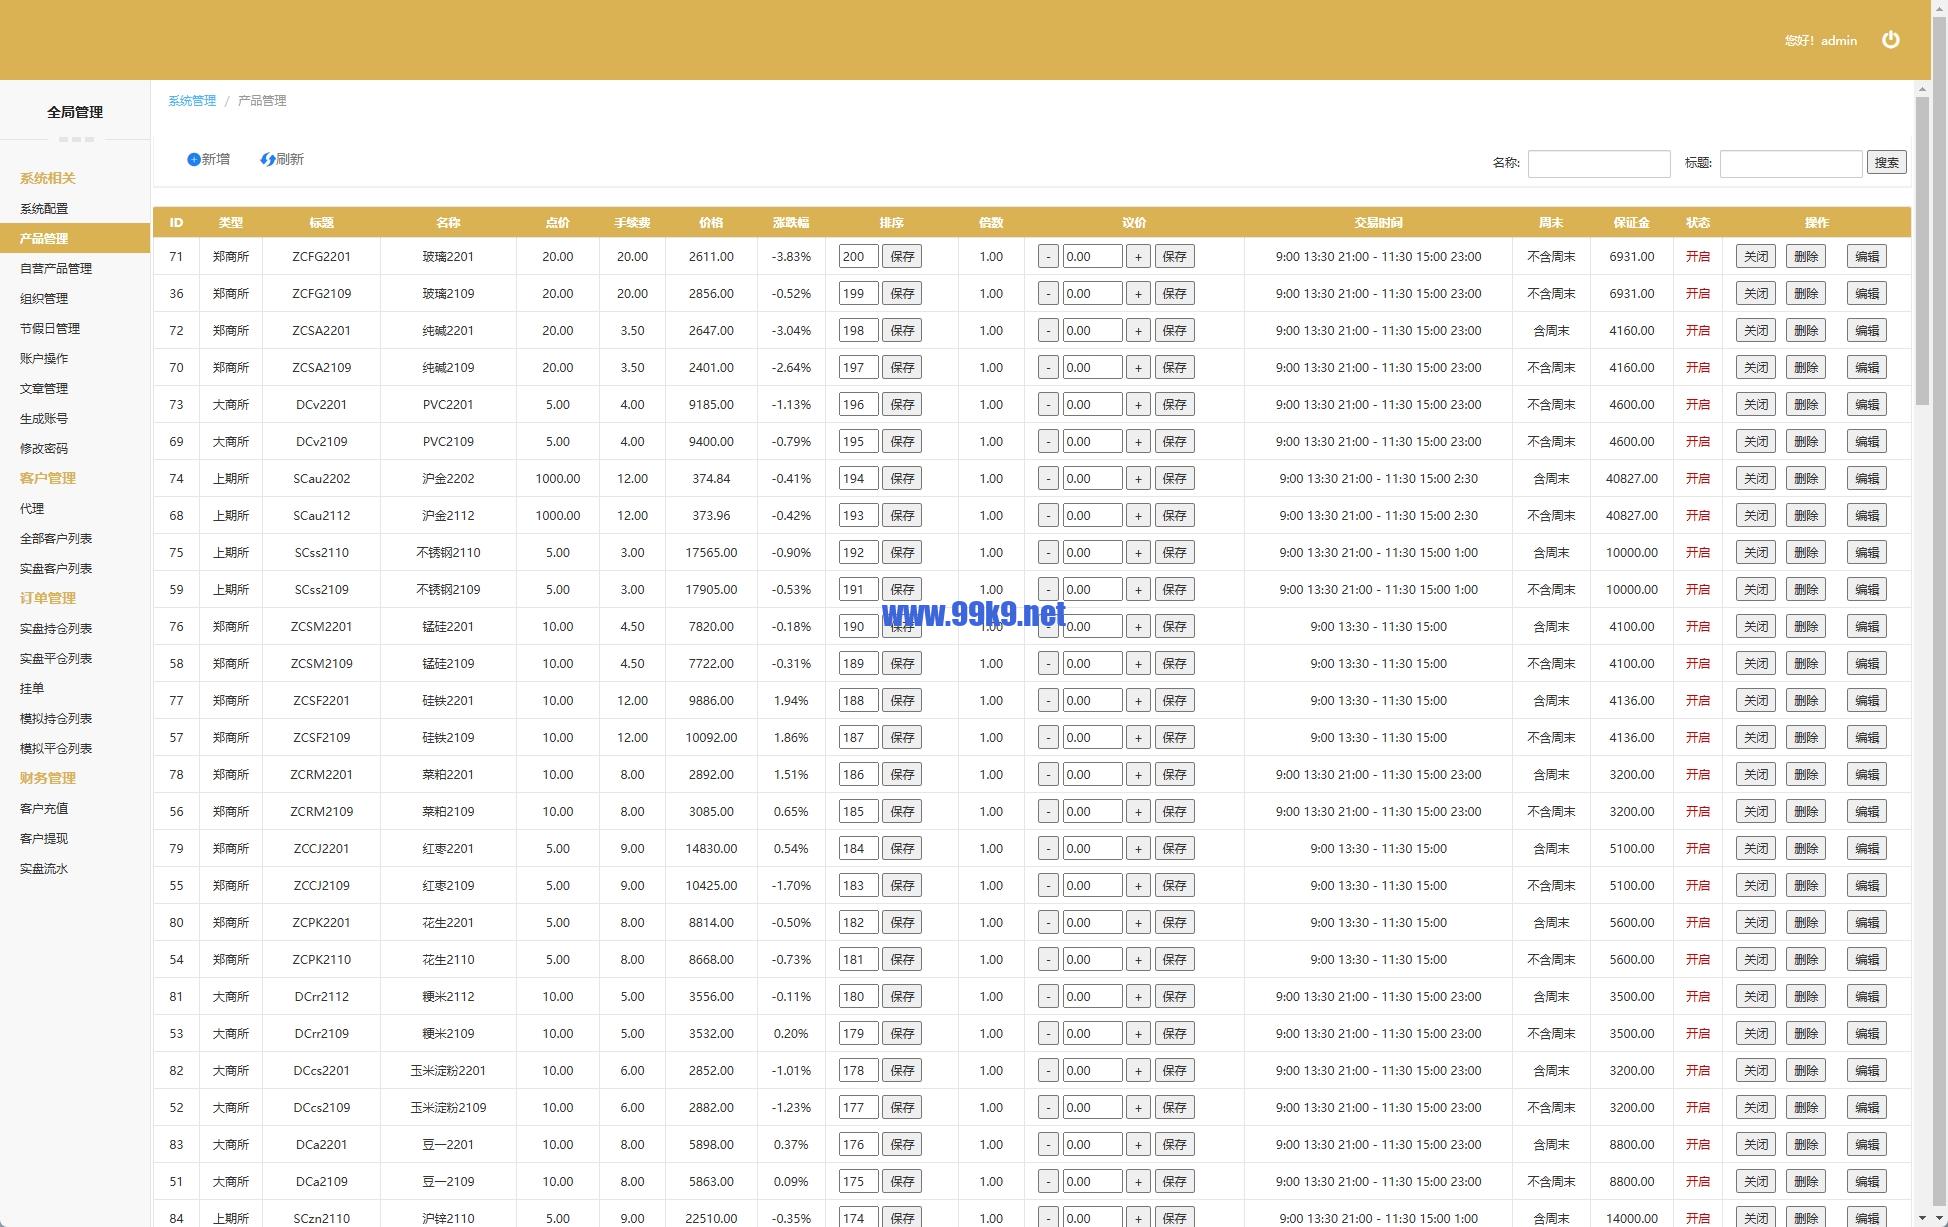Click sort input with value 182
Screen dimensions: 1948x1227
858,922
